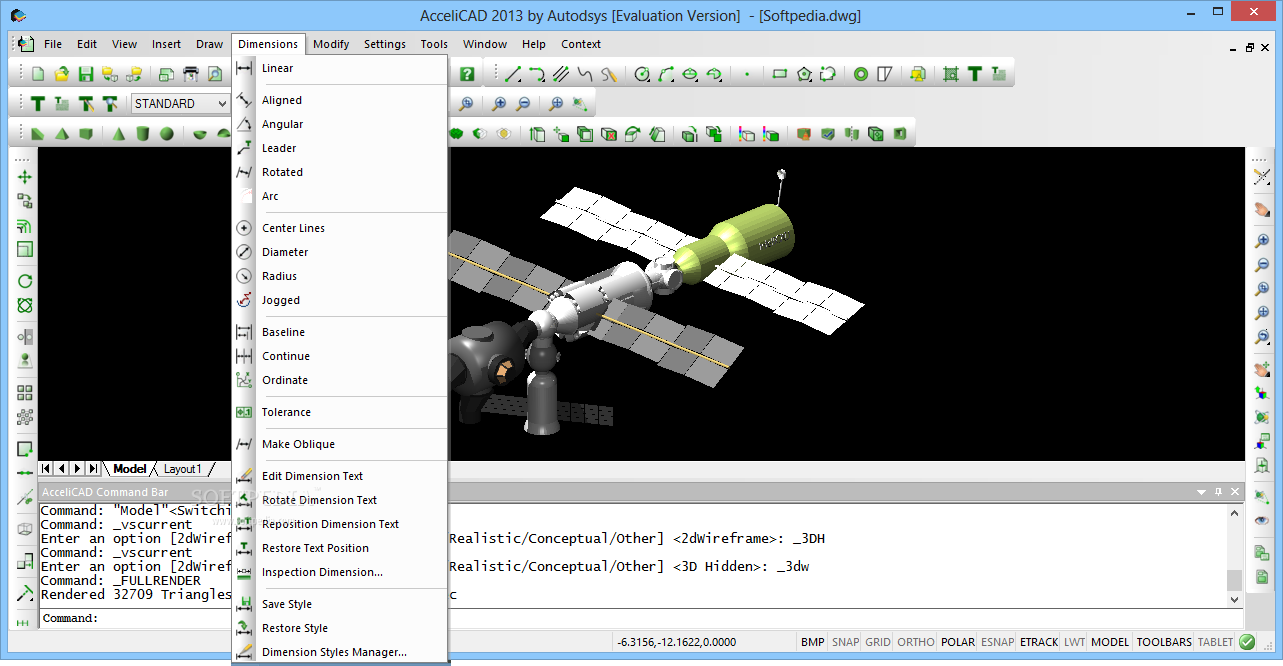Choose Tolerance menu entry
This screenshot has height=666, width=1283.
pos(339,412)
